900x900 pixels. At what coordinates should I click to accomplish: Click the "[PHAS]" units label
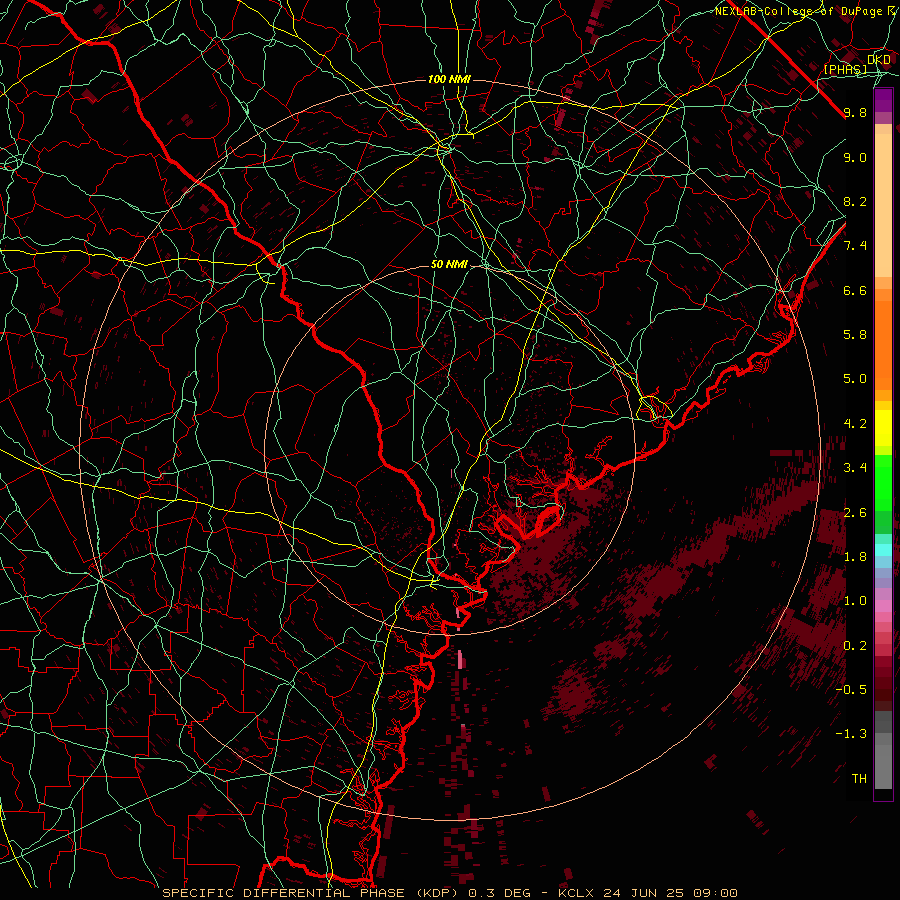[x=845, y=70]
